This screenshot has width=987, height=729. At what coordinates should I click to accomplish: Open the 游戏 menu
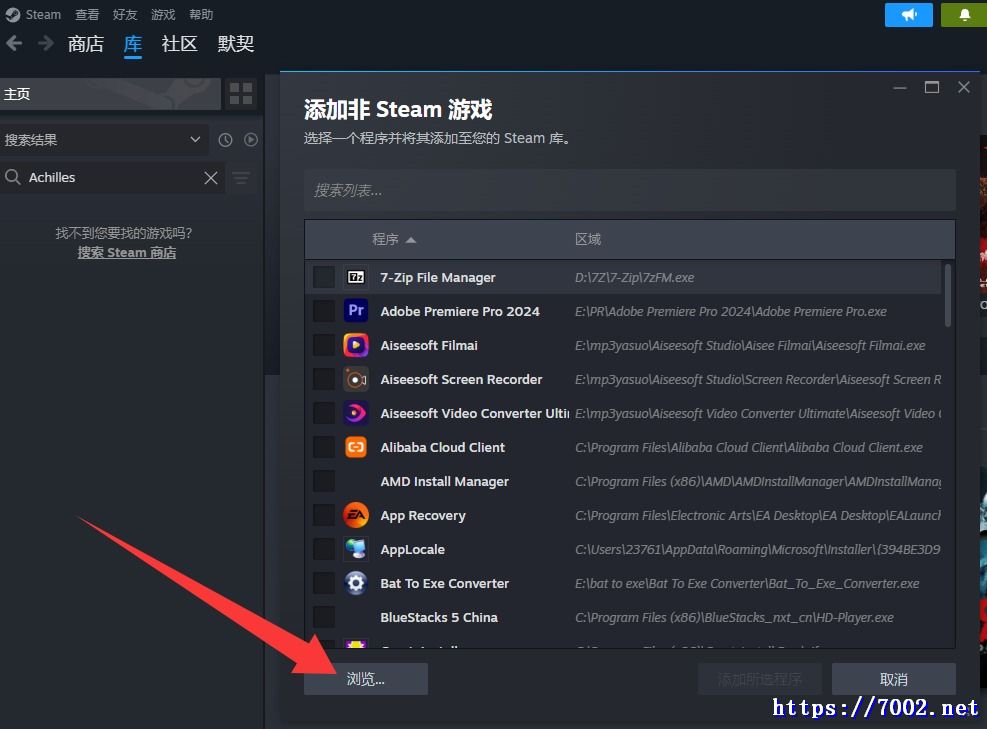click(x=163, y=14)
